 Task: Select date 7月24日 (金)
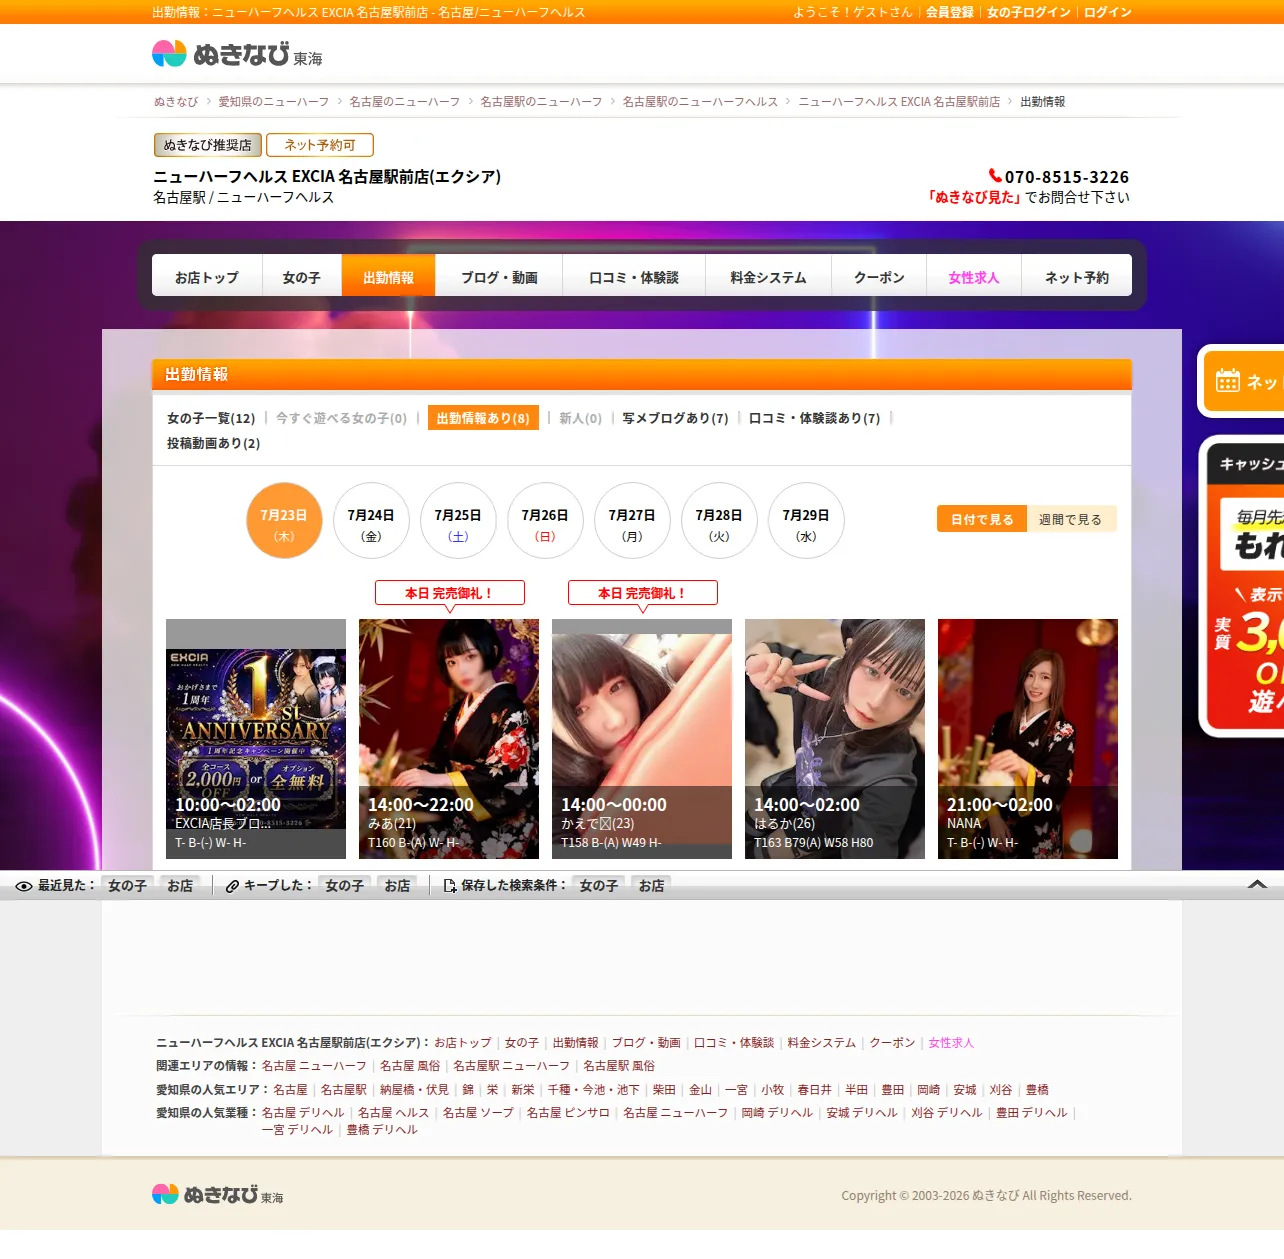371,521
